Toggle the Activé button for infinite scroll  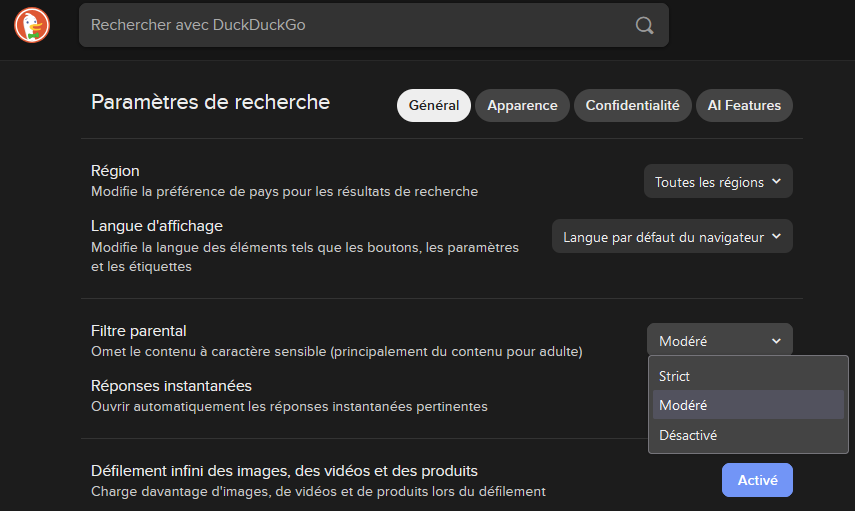[756, 480]
